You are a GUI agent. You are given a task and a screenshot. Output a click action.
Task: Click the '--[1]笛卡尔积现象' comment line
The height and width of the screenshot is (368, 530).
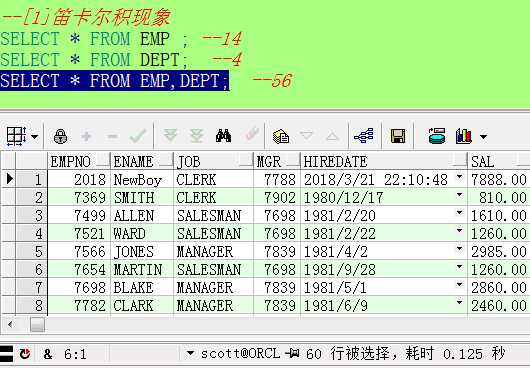point(86,17)
